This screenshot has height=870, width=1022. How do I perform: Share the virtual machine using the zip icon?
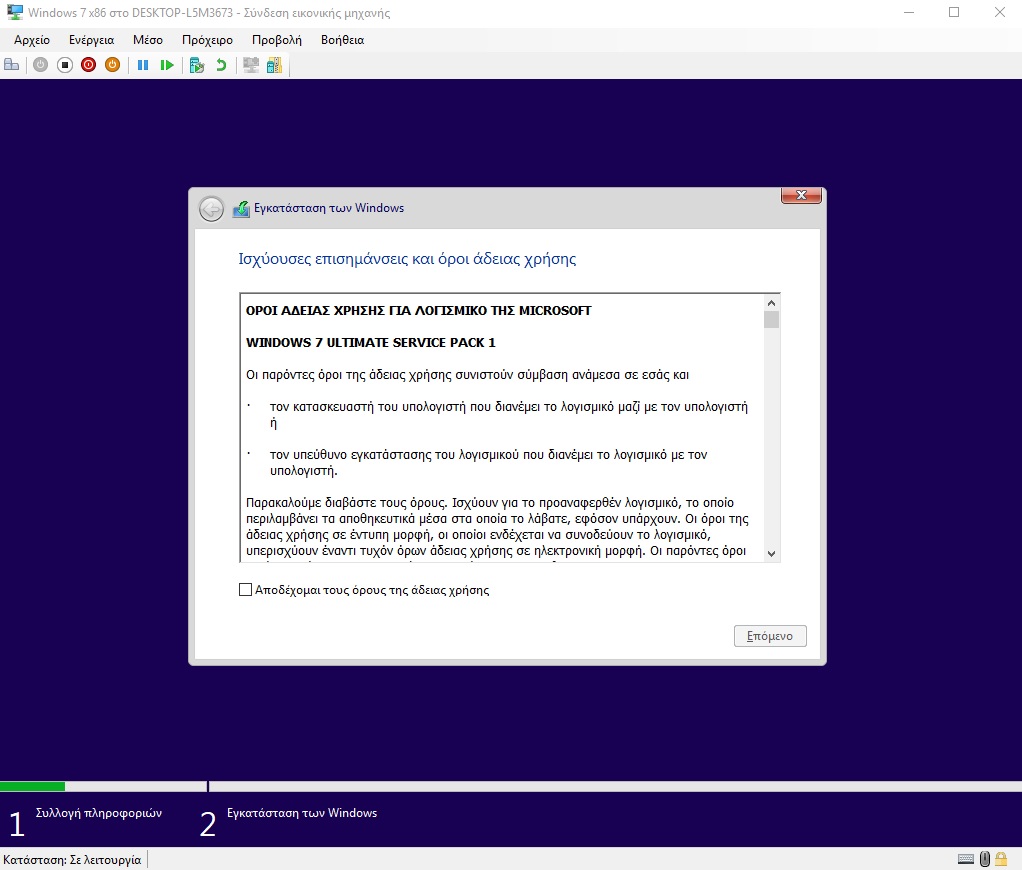(x=274, y=65)
